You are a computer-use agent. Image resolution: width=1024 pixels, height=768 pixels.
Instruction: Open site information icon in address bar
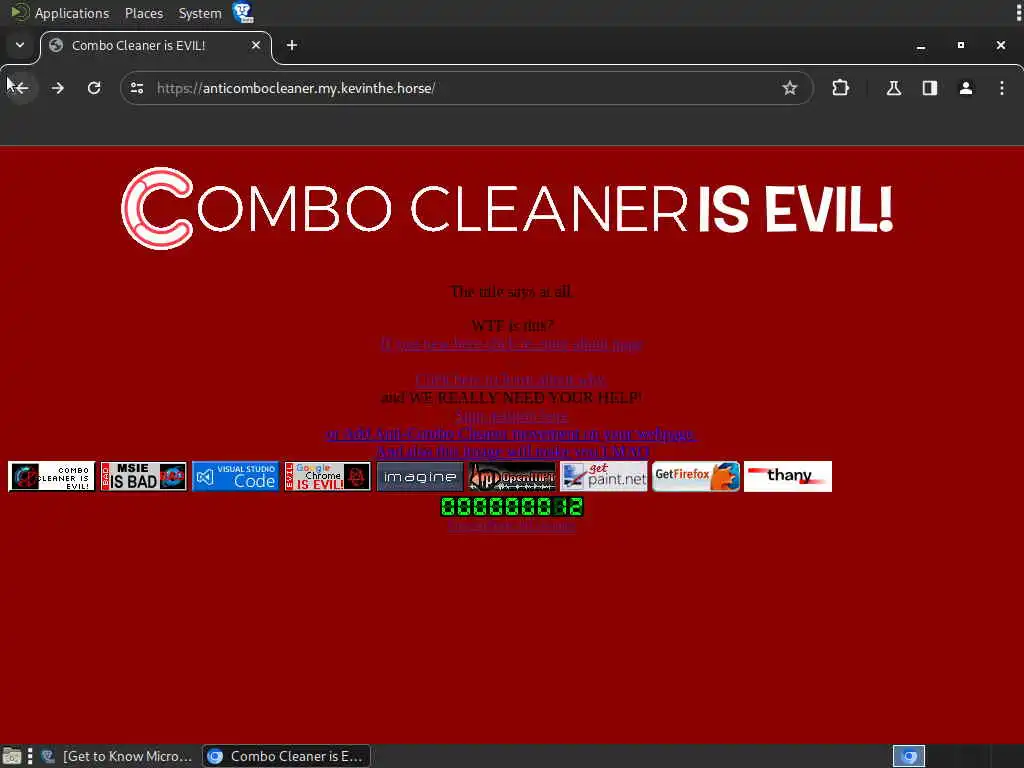(x=136, y=88)
